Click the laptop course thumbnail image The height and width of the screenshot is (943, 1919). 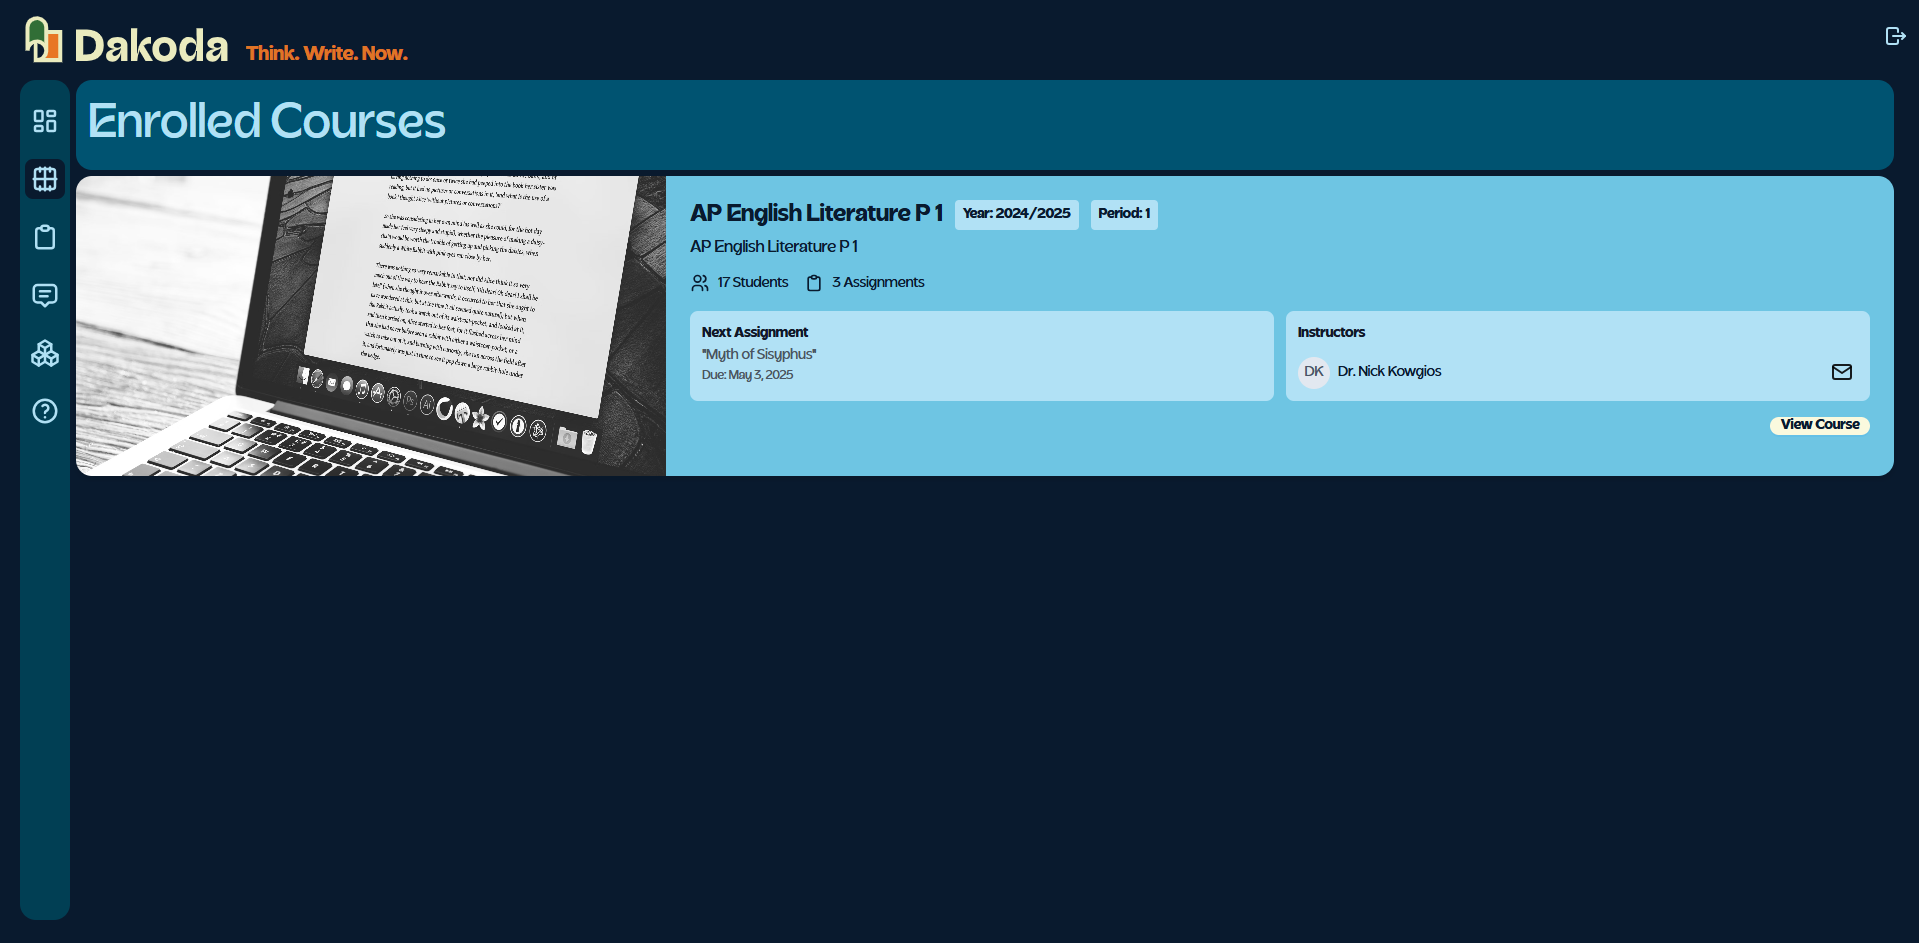(371, 326)
